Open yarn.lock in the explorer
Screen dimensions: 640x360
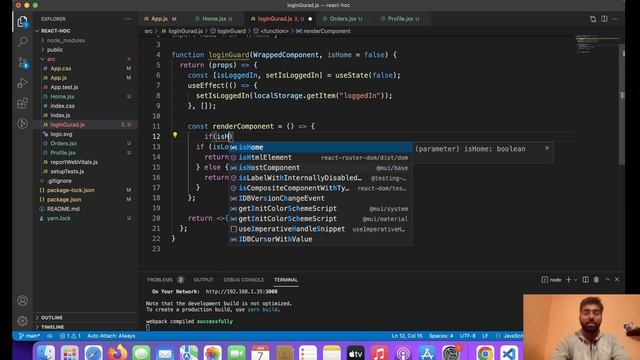point(58,218)
